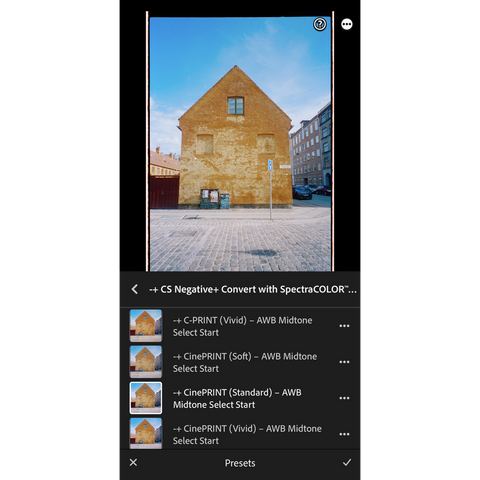Image resolution: width=480 pixels, height=480 pixels.
Task: Select CinePRINT (Standard) preset thumbnail
Action: pyautogui.click(x=146, y=398)
